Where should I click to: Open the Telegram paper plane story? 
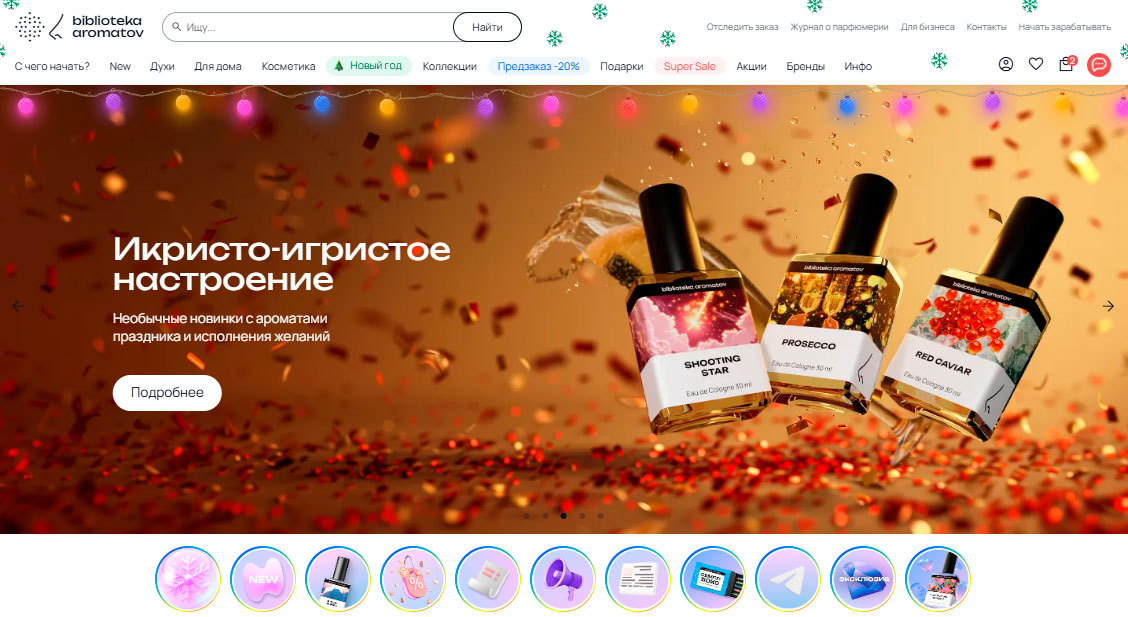(x=788, y=579)
